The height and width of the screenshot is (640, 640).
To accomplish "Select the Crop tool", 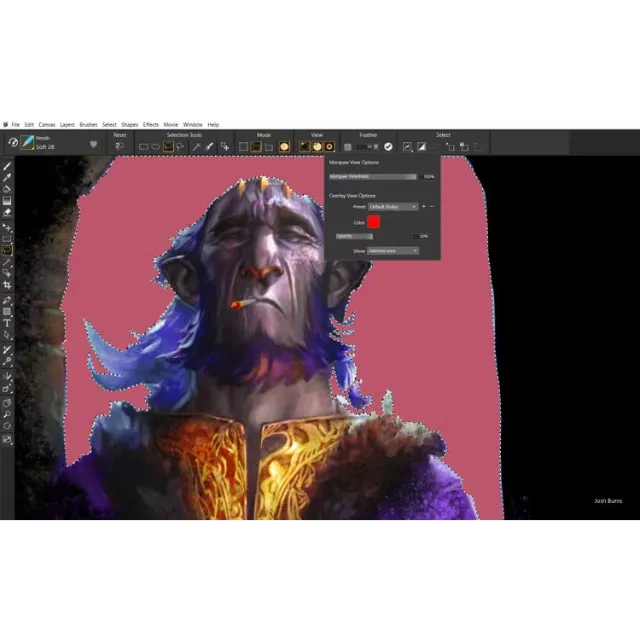I will coord(7,284).
